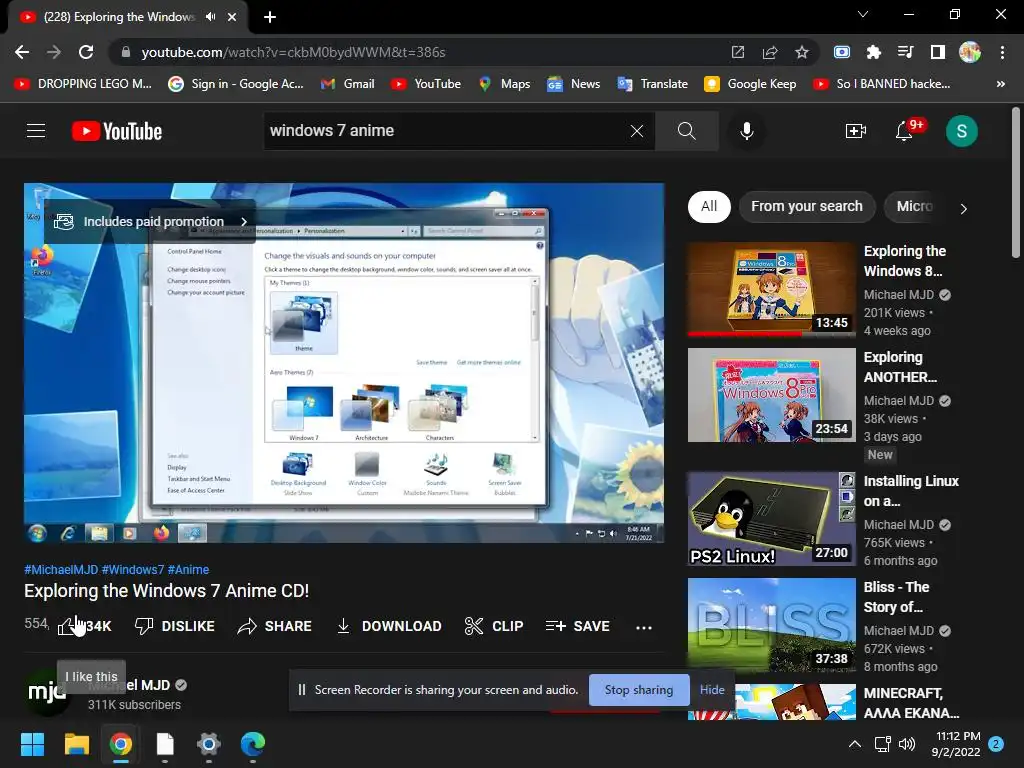
Task: Open the media controls icon in toolbar
Action: 906,52
